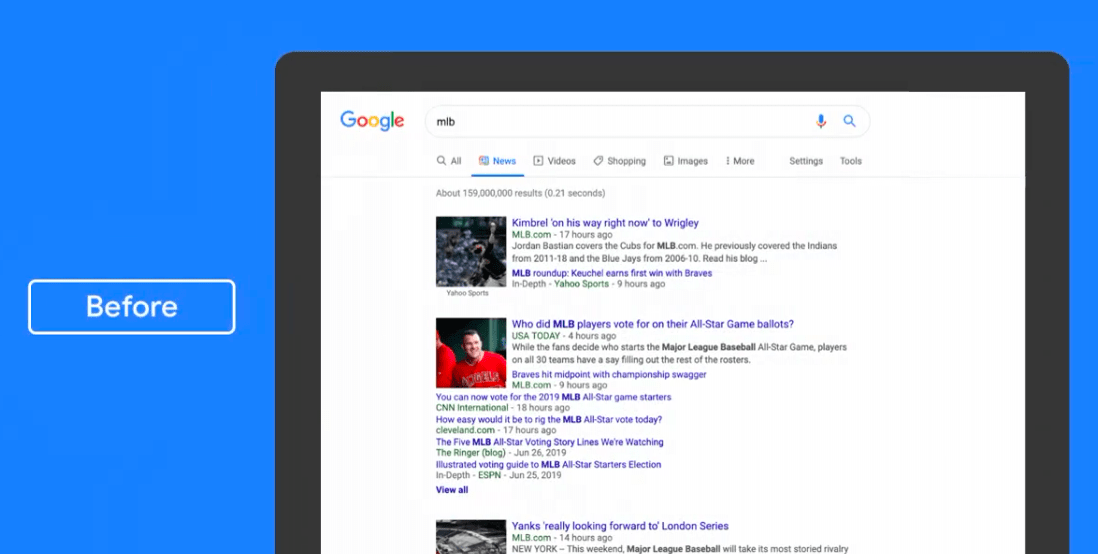The image size is (1098, 554).
Task: Open 2019 MLB All-Star game starters link
Action: (553, 397)
